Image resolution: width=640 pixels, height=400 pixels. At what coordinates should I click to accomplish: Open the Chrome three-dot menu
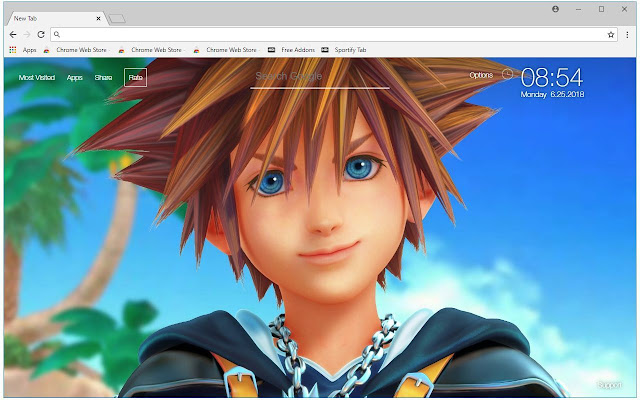[627, 35]
